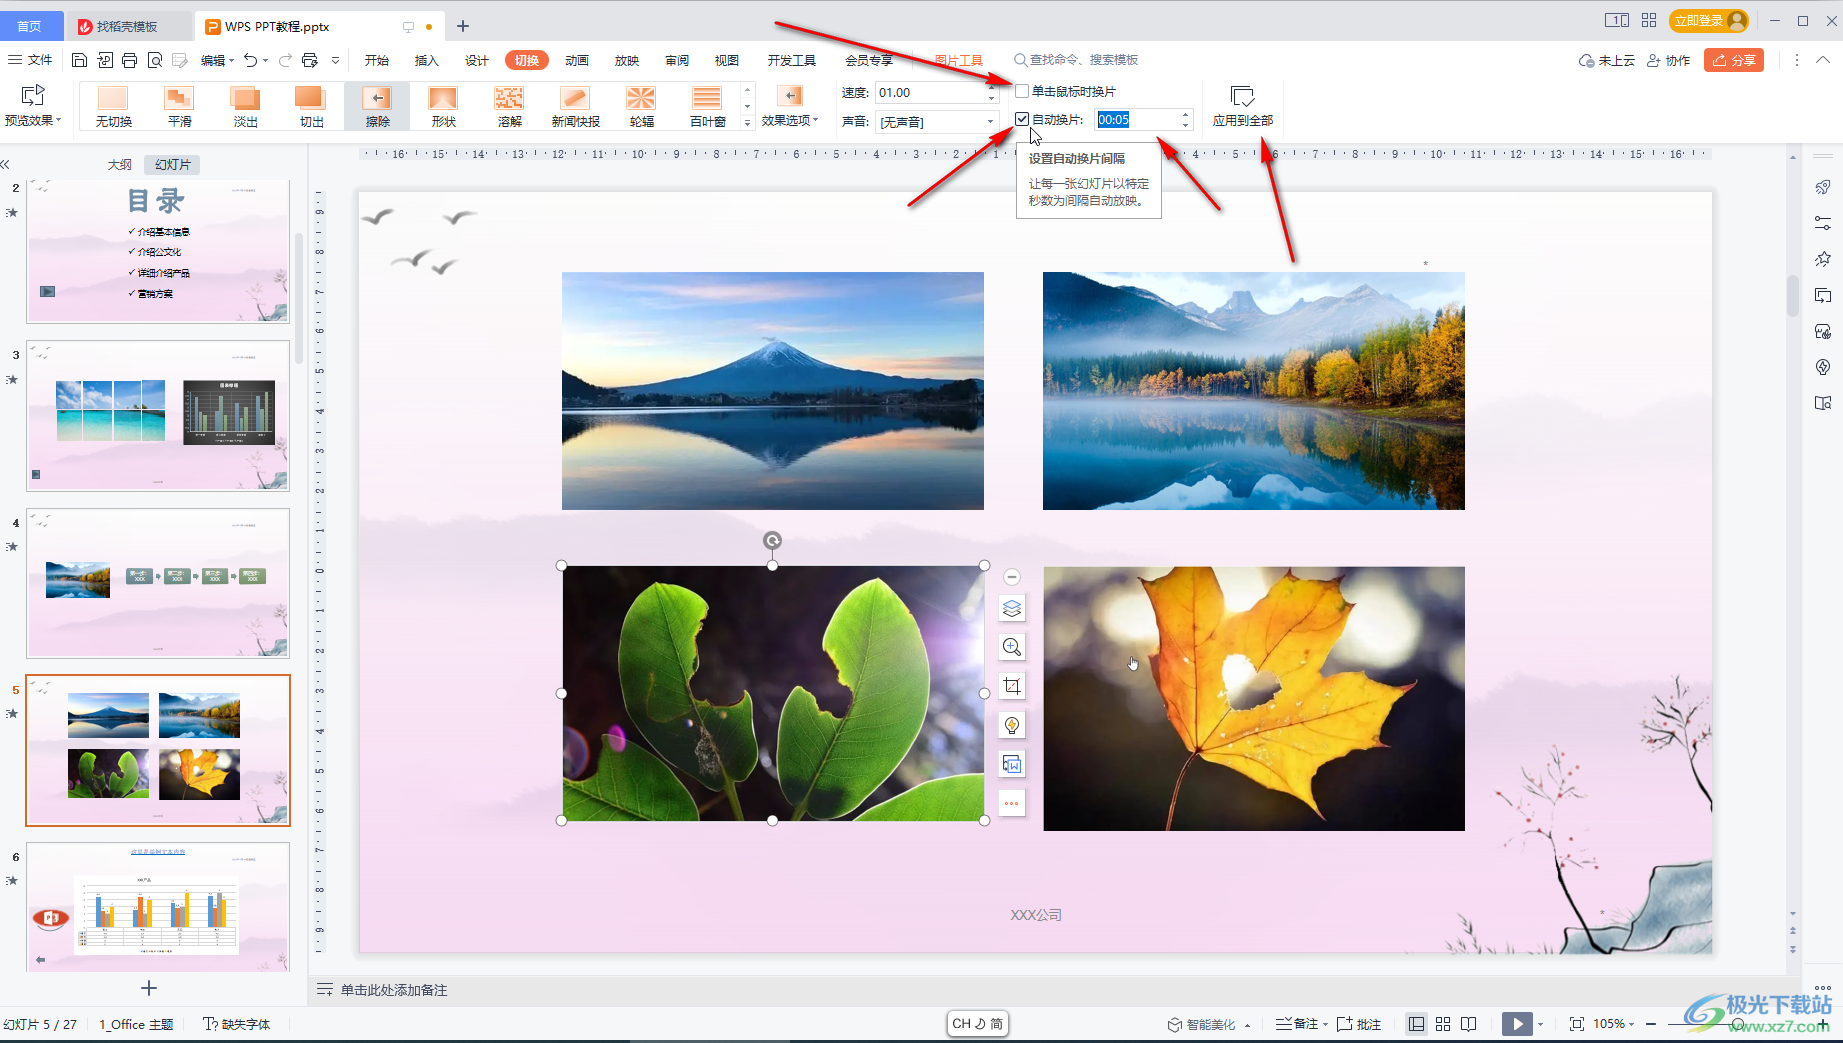The width and height of the screenshot is (1843, 1043).
Task: Click the 协作 collaborate button
Action: point(1669,60)
